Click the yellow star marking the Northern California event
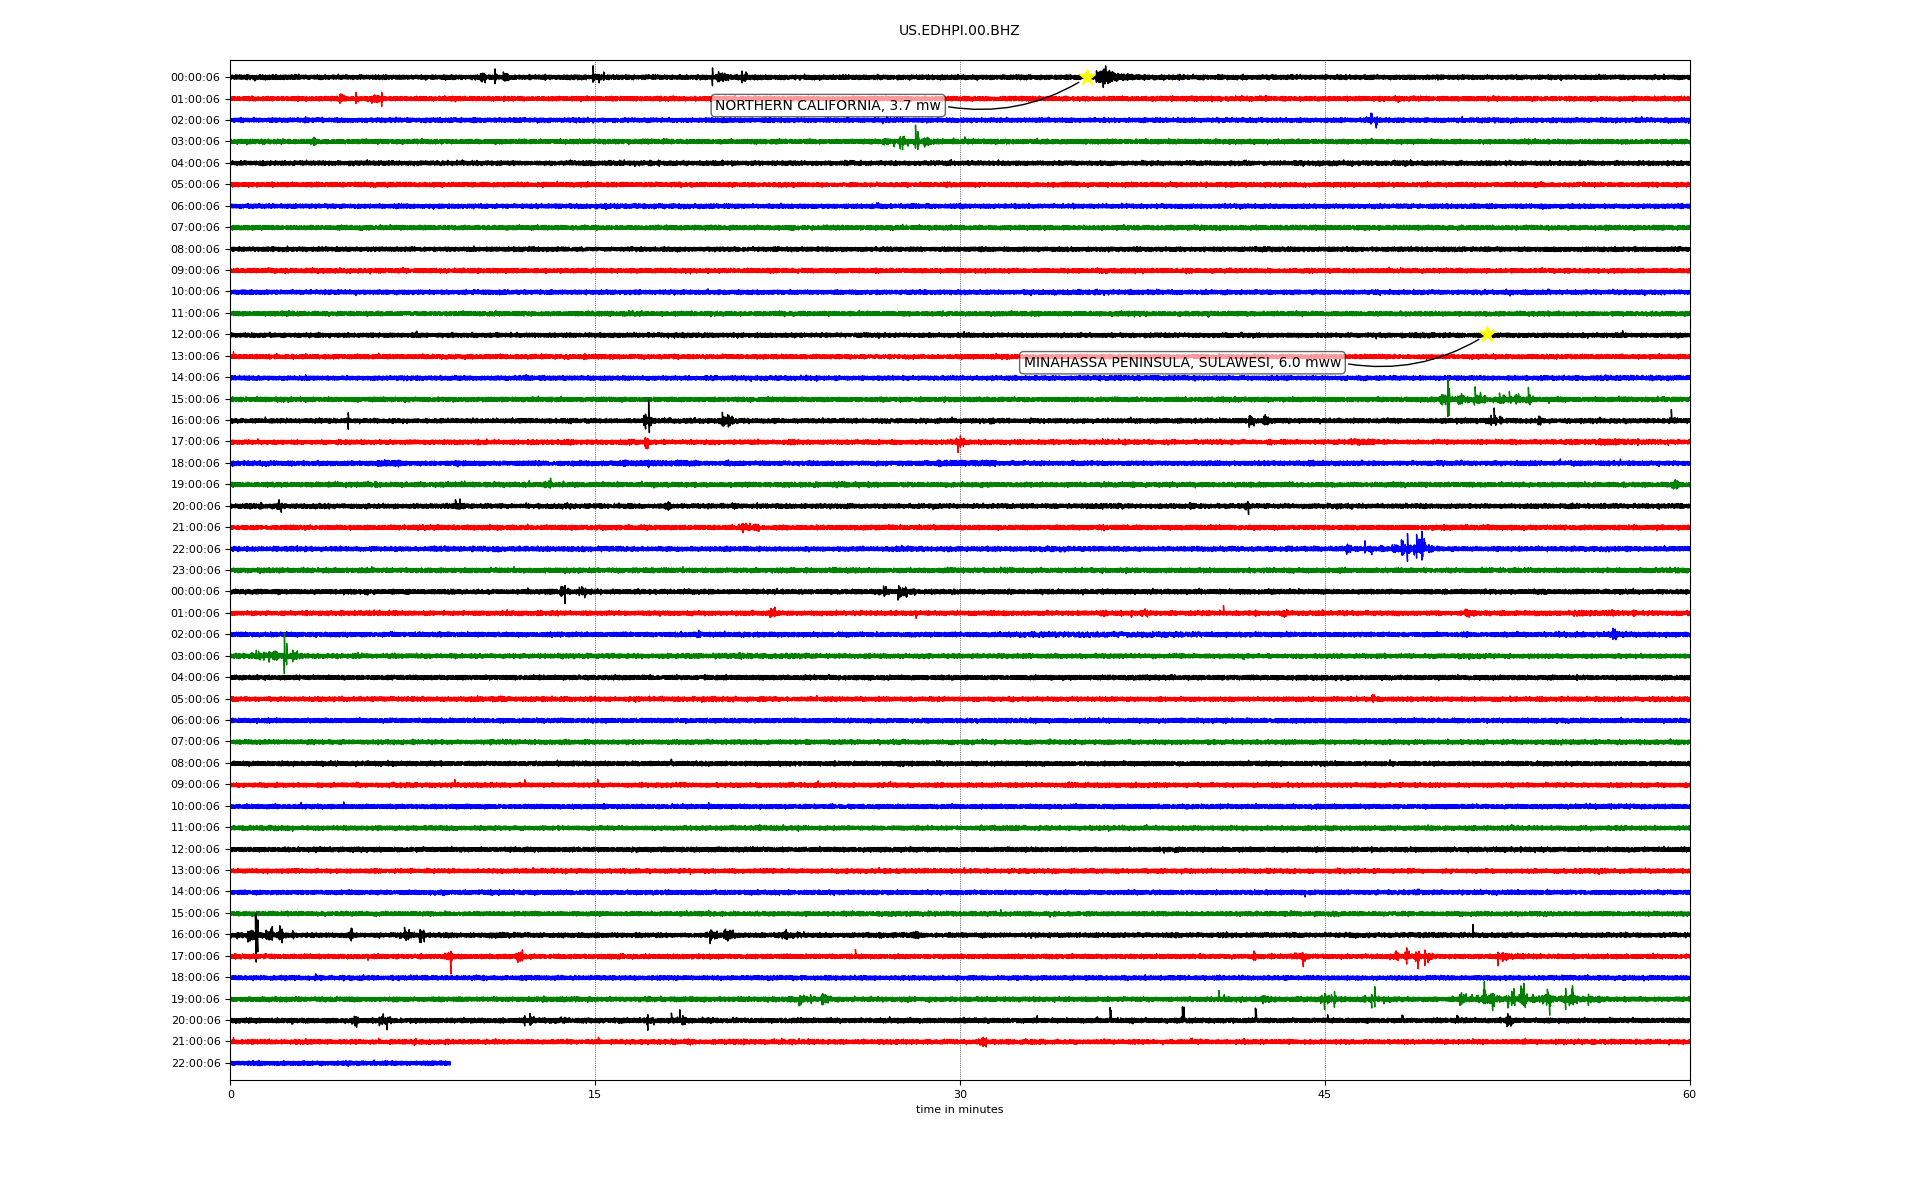 pyautogui.click(x=1087, y=77)
